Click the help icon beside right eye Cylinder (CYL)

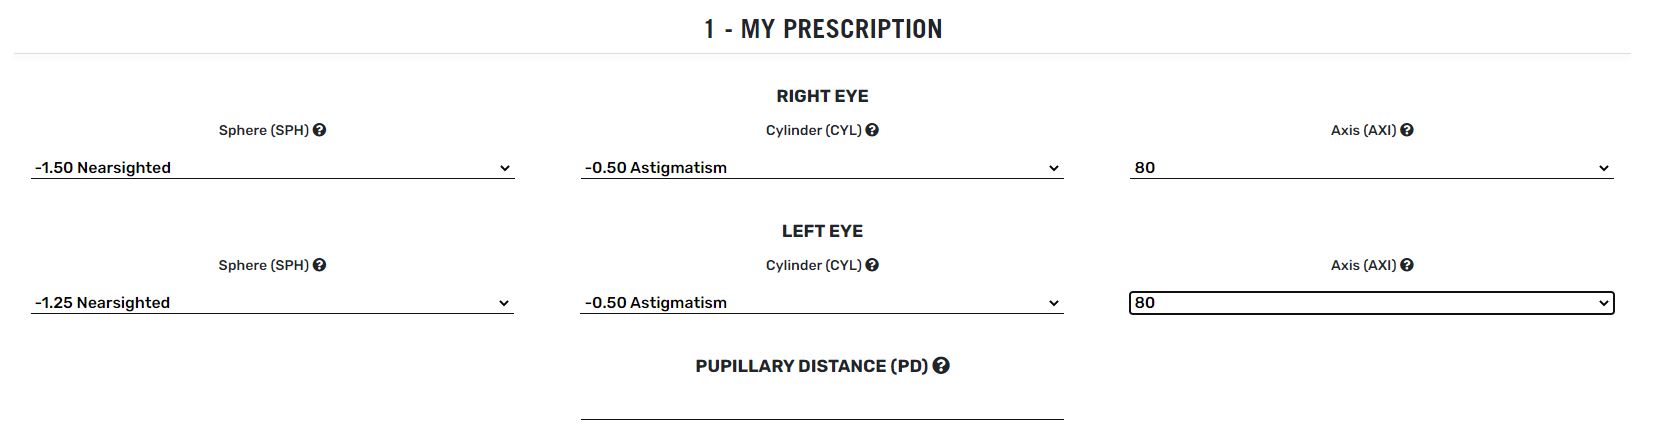pyautogui.click(x=872, y=130)
